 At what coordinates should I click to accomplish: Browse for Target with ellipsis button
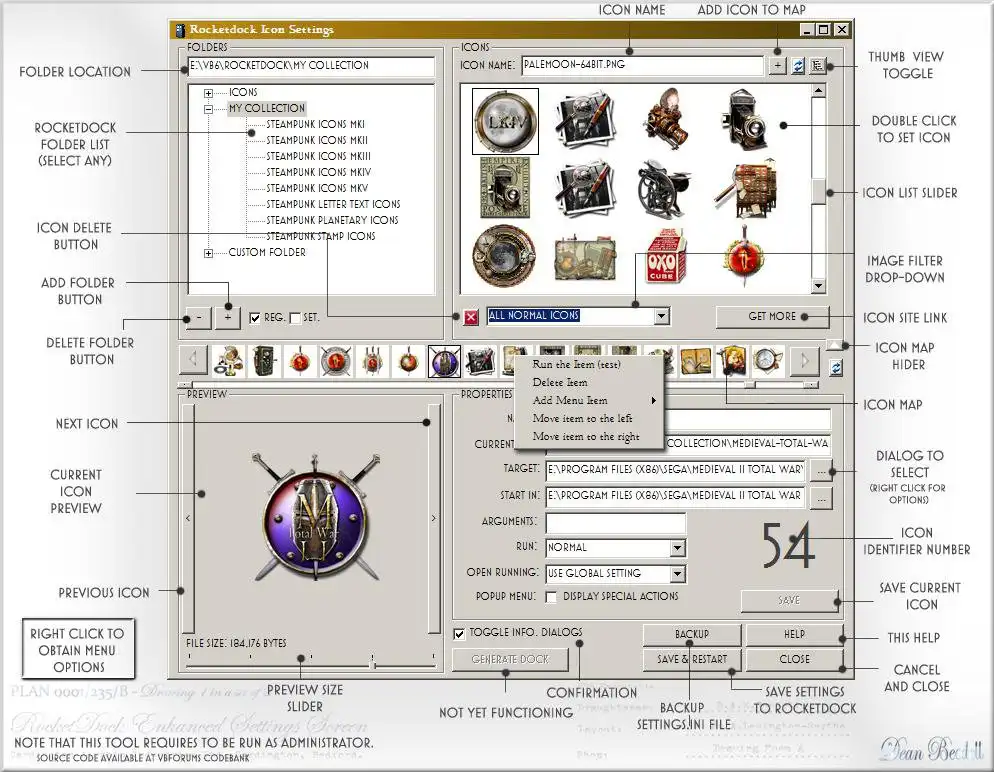coord(822,472)
